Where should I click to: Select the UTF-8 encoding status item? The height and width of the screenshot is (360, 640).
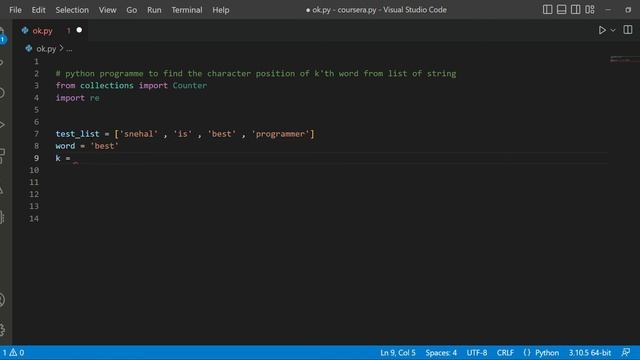[477, 353]
